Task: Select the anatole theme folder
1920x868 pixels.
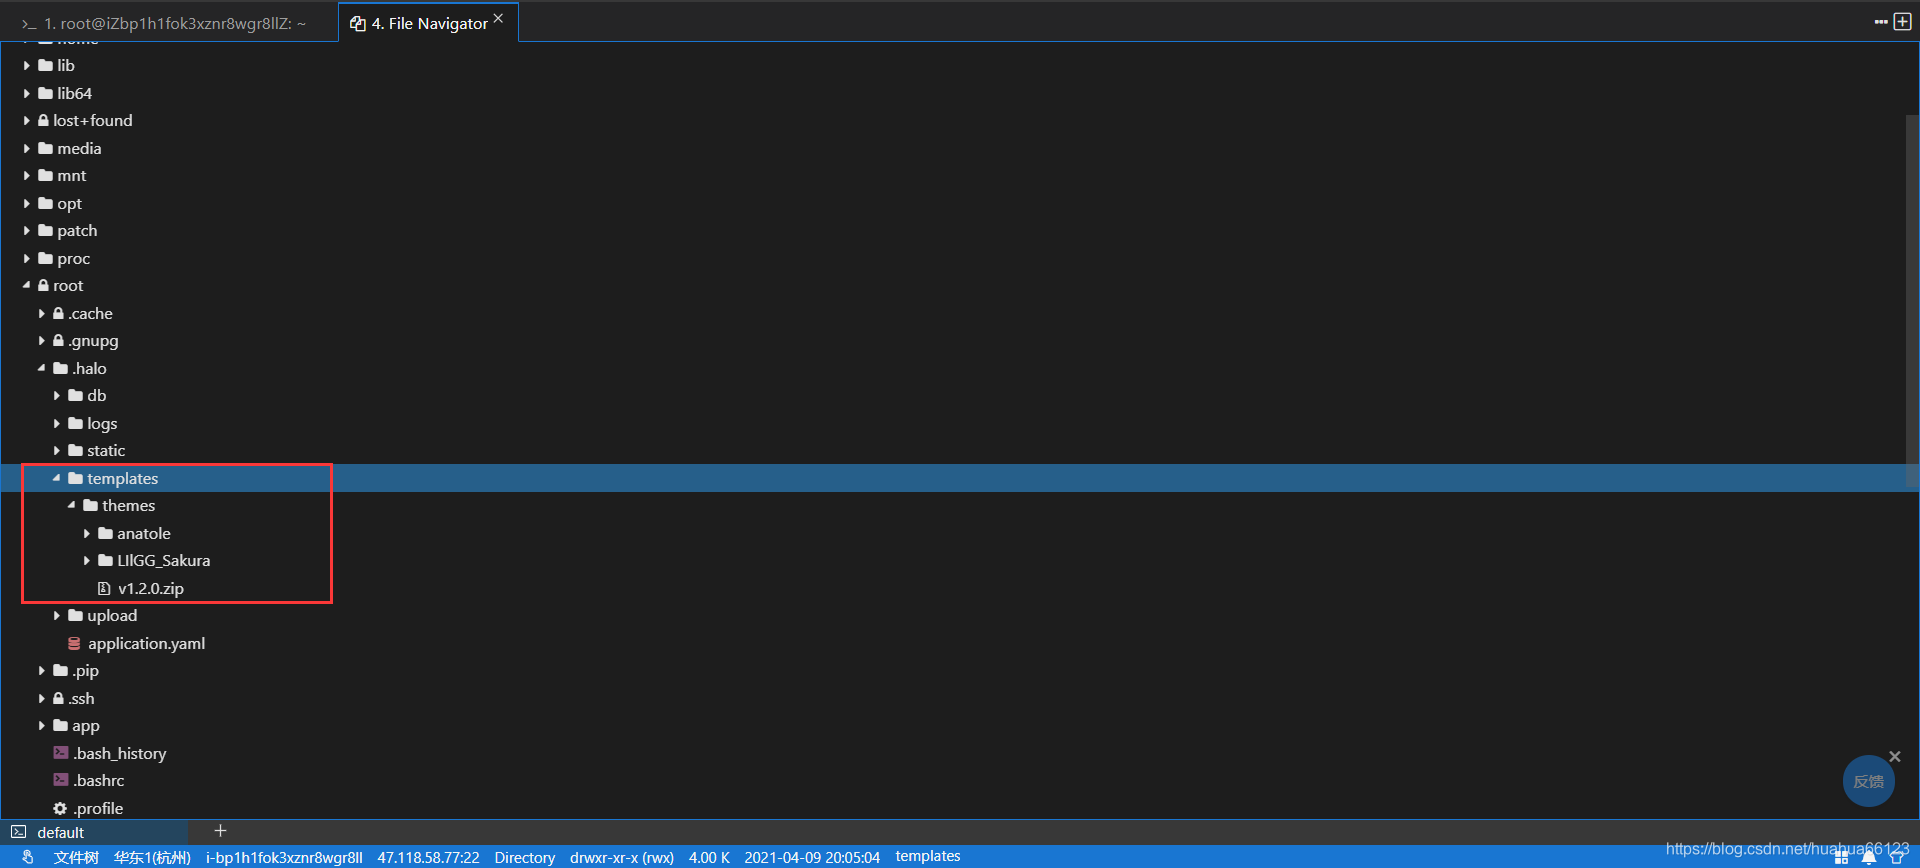Action: tap(144, 533)
